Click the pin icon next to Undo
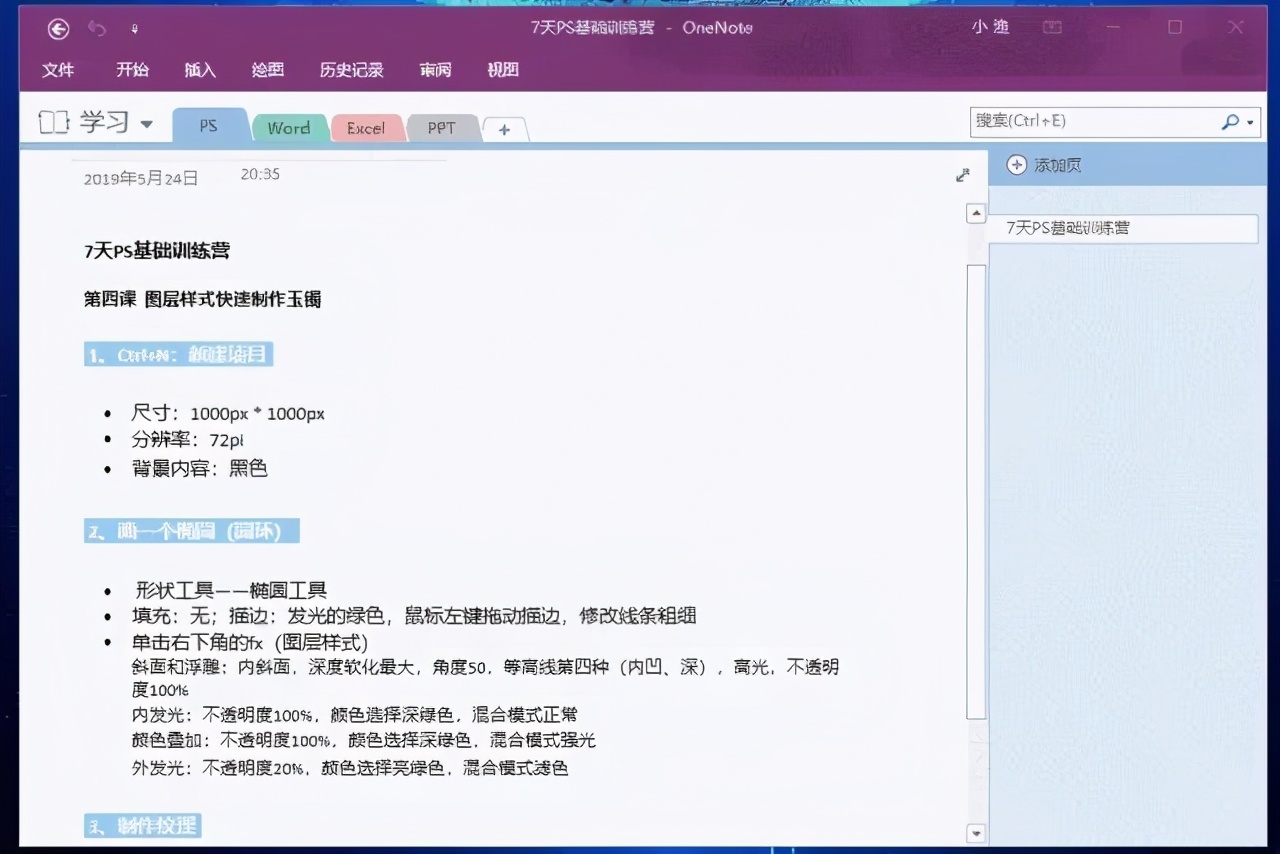The image size is (1280, 854). tap(133, 28)
